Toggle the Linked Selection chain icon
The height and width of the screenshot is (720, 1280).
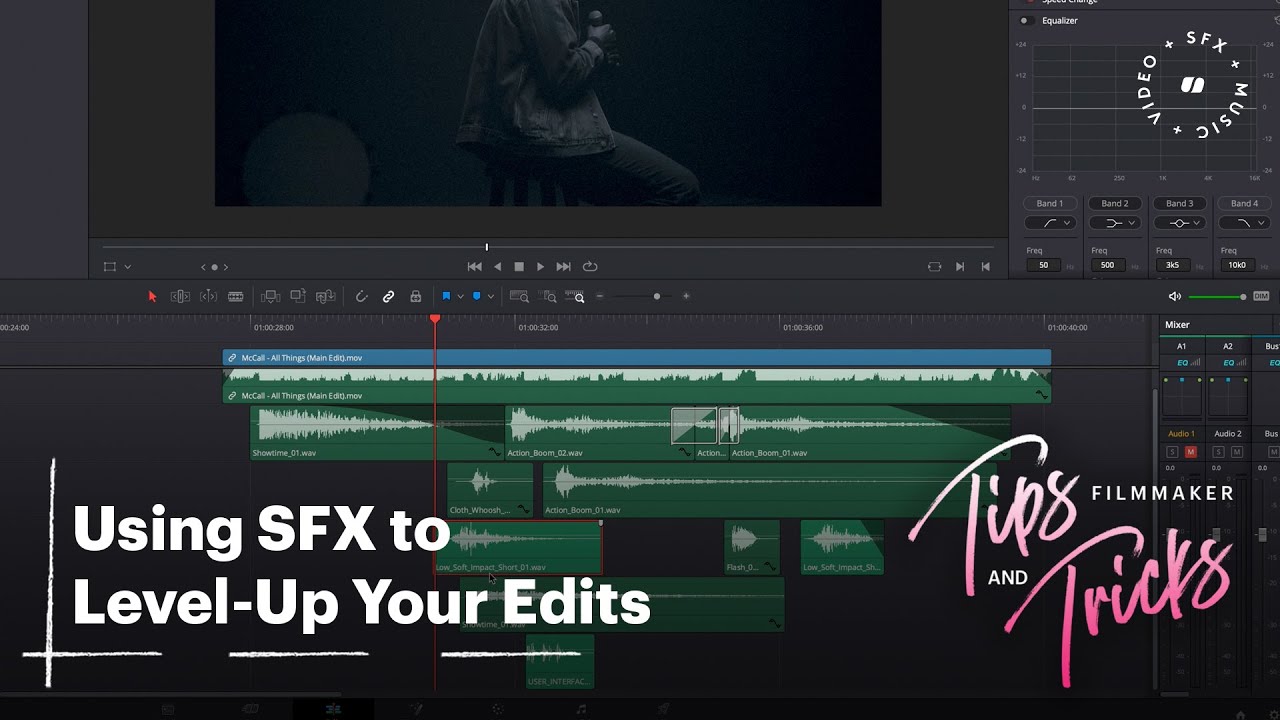click(x=389, y=296)
